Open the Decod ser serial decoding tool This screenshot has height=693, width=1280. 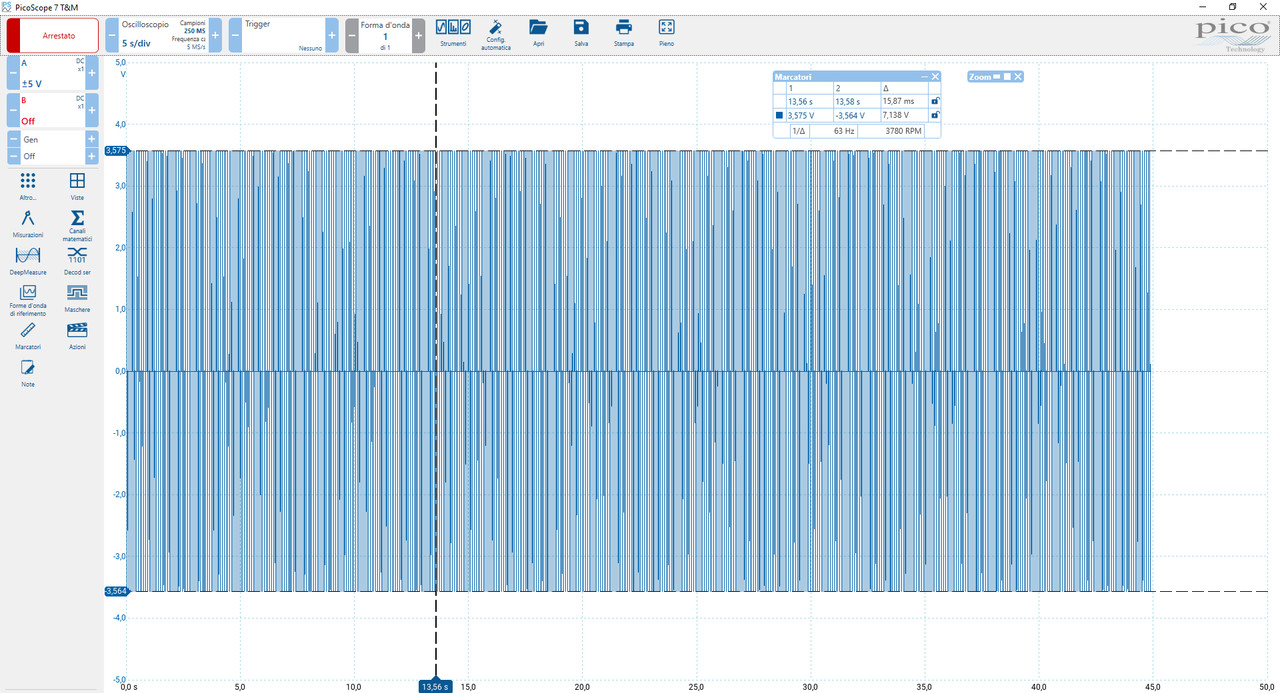point(77,261)
